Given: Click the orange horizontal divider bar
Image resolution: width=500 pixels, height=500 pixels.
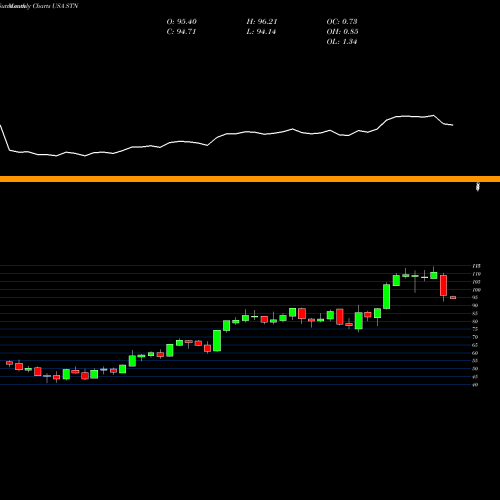Looking at the screenshot, I should 250,179.
